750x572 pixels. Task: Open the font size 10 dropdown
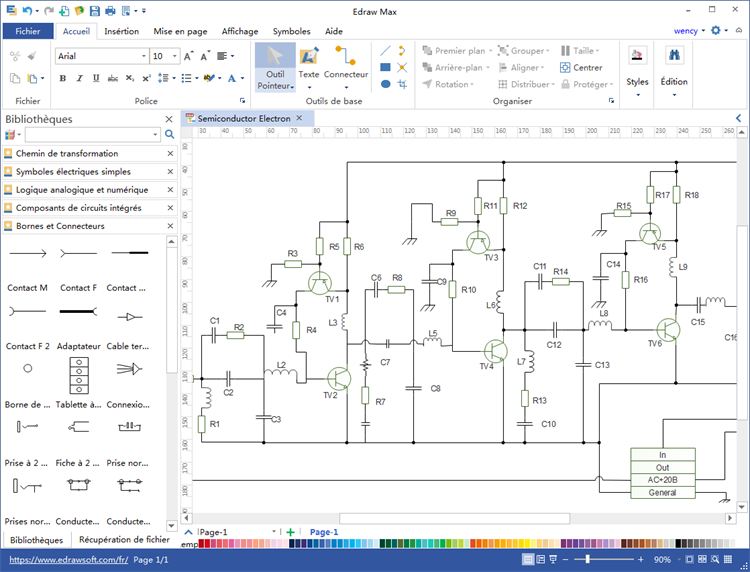pyautogui.click(x=175, y=56)
